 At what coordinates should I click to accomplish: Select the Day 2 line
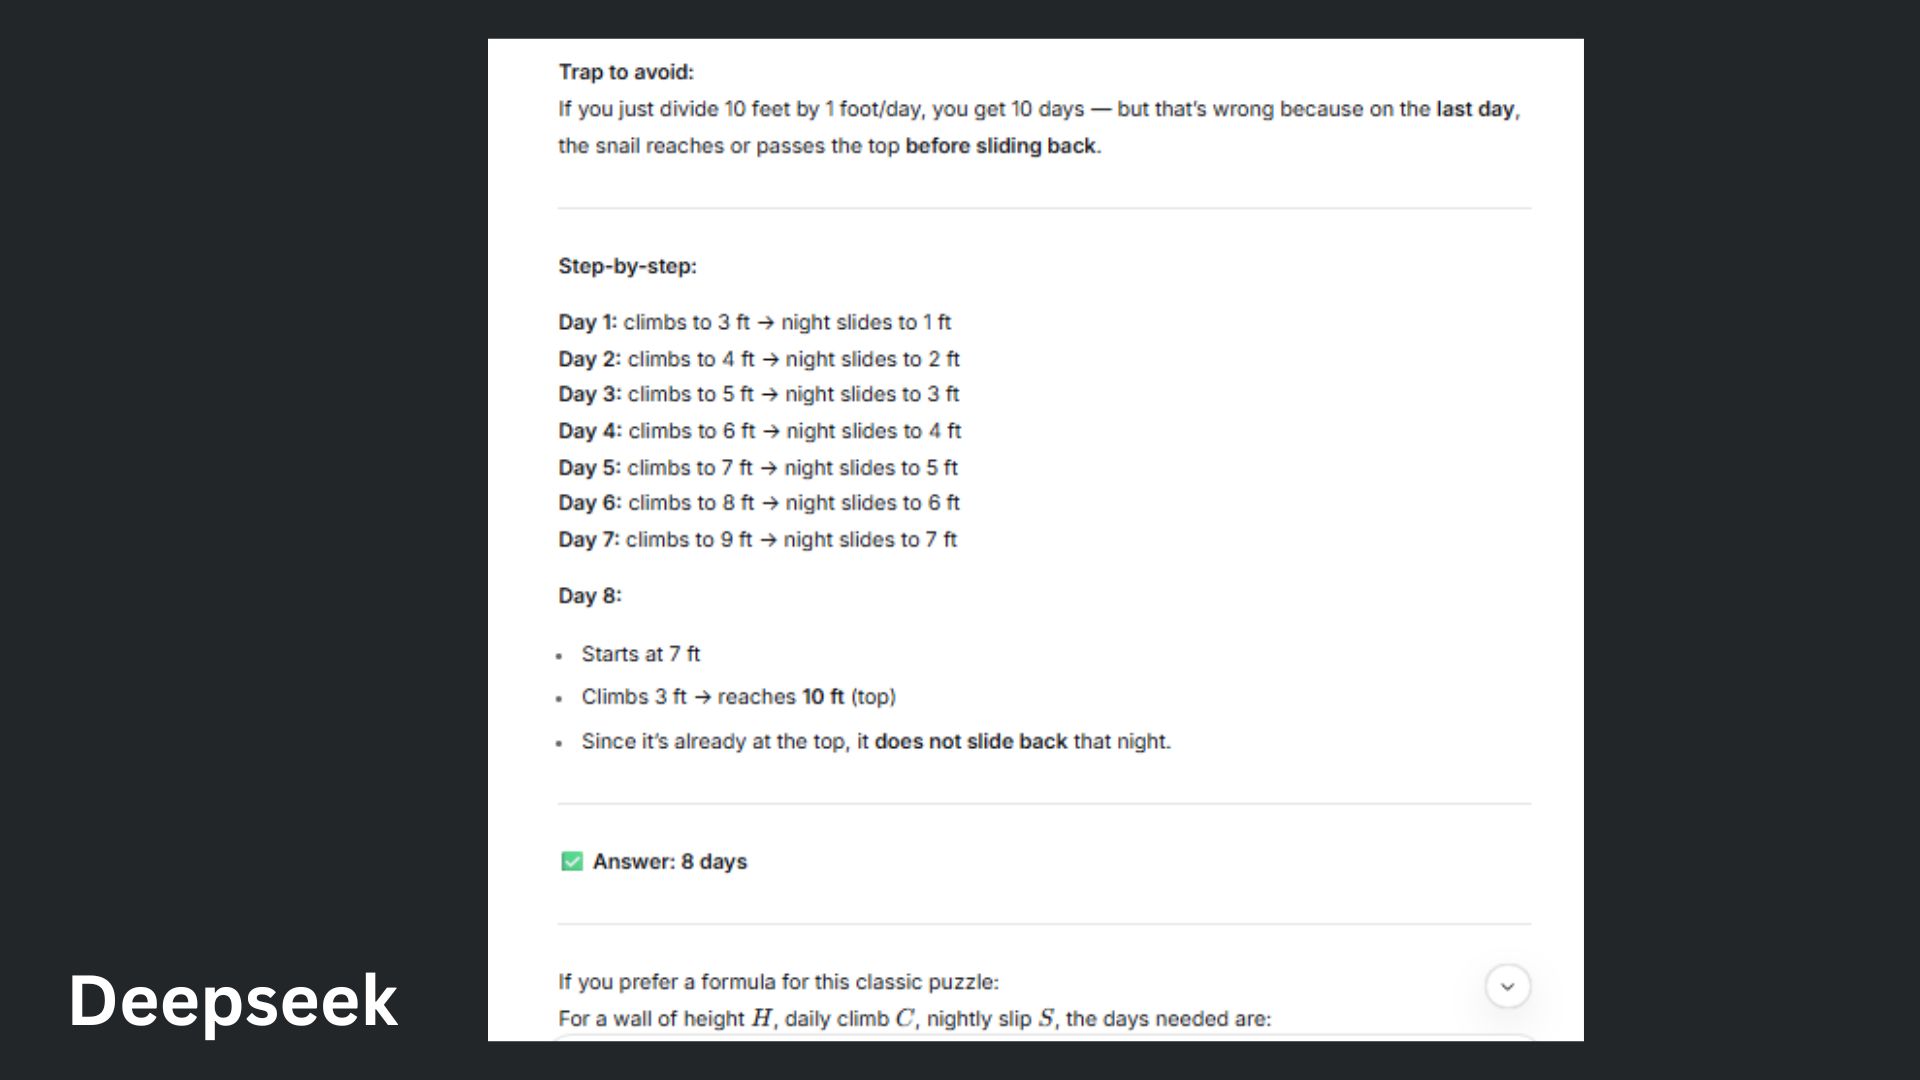click(x=758, y=358)
